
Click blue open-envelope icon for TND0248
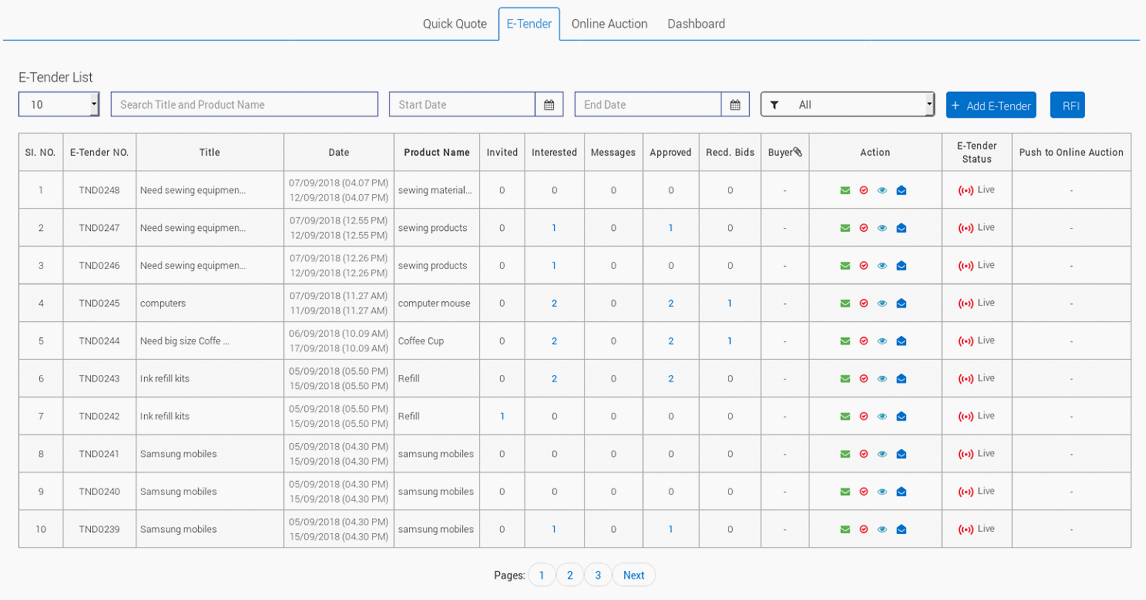click(x=901, y=190)
